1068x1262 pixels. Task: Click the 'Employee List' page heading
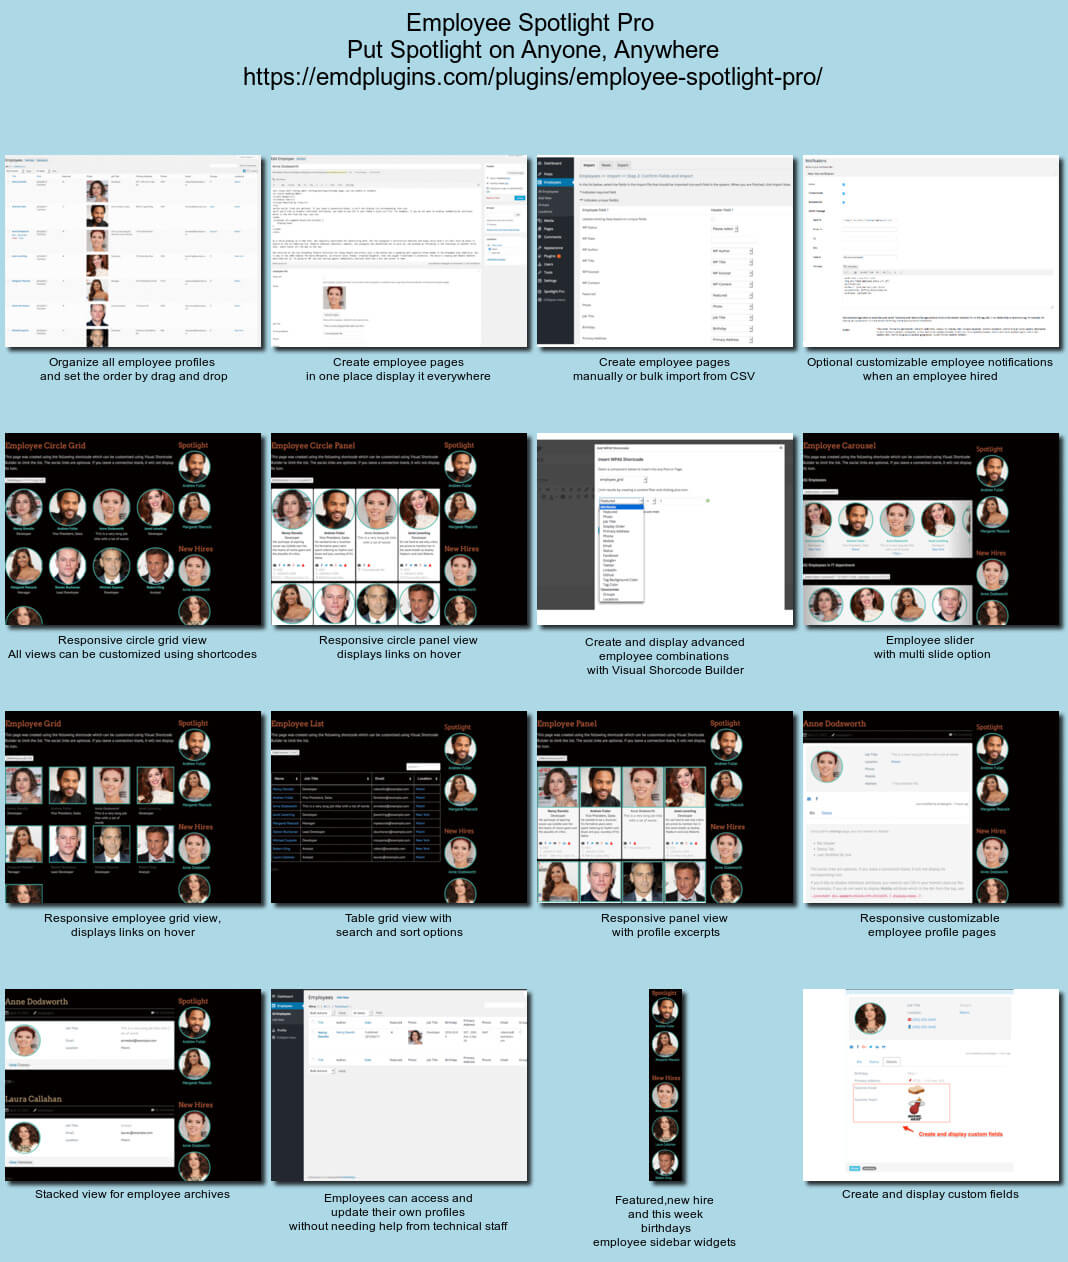pyautogui.click(x=298, y=723)
